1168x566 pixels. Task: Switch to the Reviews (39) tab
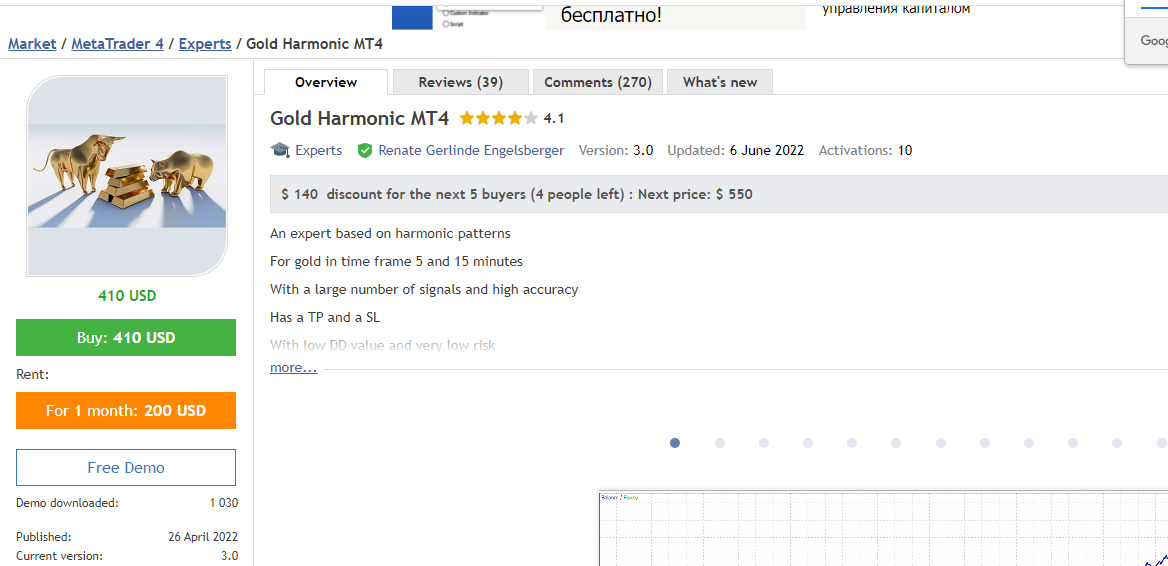point(460,82)
